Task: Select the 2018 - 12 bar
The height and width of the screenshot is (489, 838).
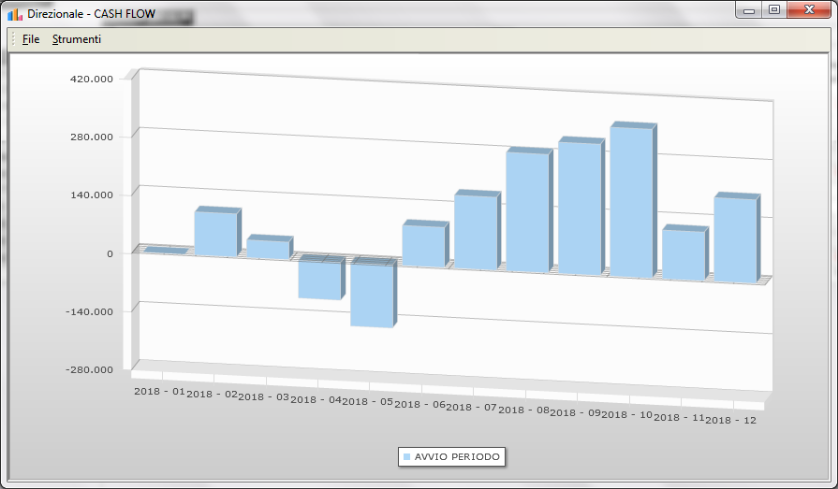Action: [737, 238]
